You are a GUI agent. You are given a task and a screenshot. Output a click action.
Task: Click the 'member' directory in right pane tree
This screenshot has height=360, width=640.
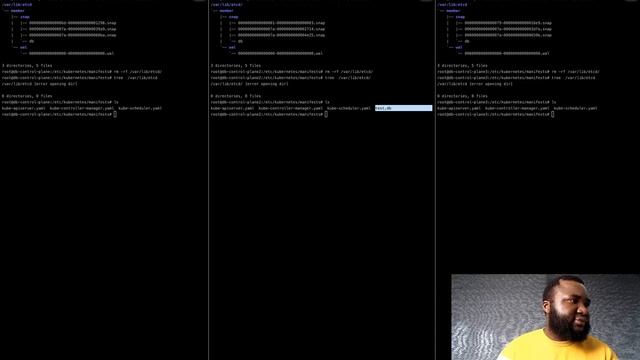453,11
